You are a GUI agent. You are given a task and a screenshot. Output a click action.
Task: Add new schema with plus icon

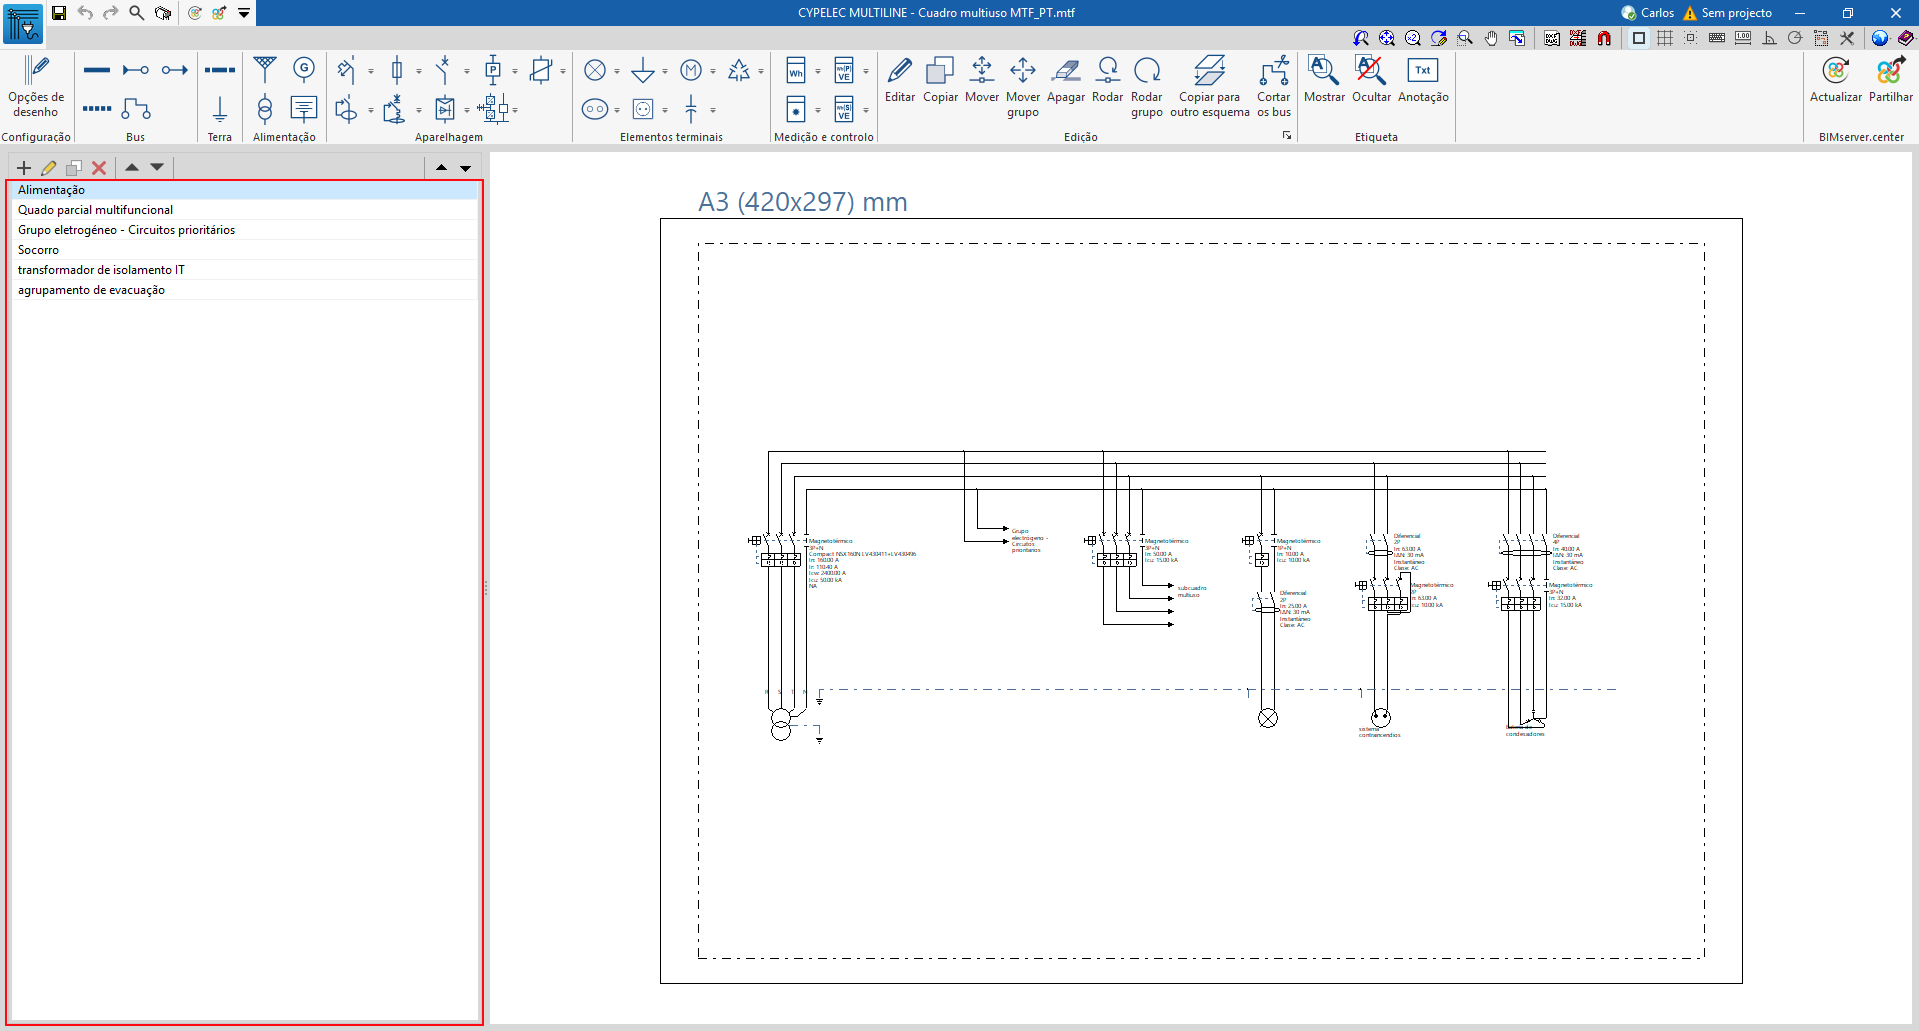pos(24,168)
